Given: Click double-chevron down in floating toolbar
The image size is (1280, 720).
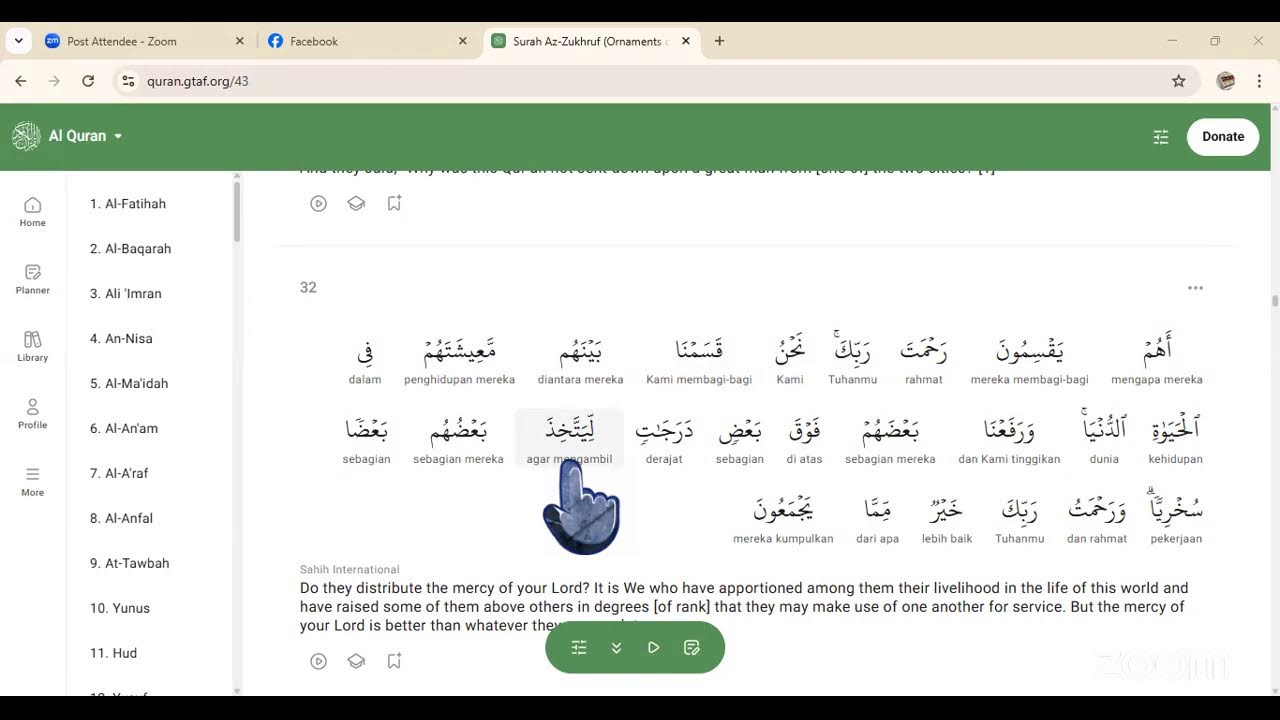Looking at the screenshot, I should click(x=616, y=648).
